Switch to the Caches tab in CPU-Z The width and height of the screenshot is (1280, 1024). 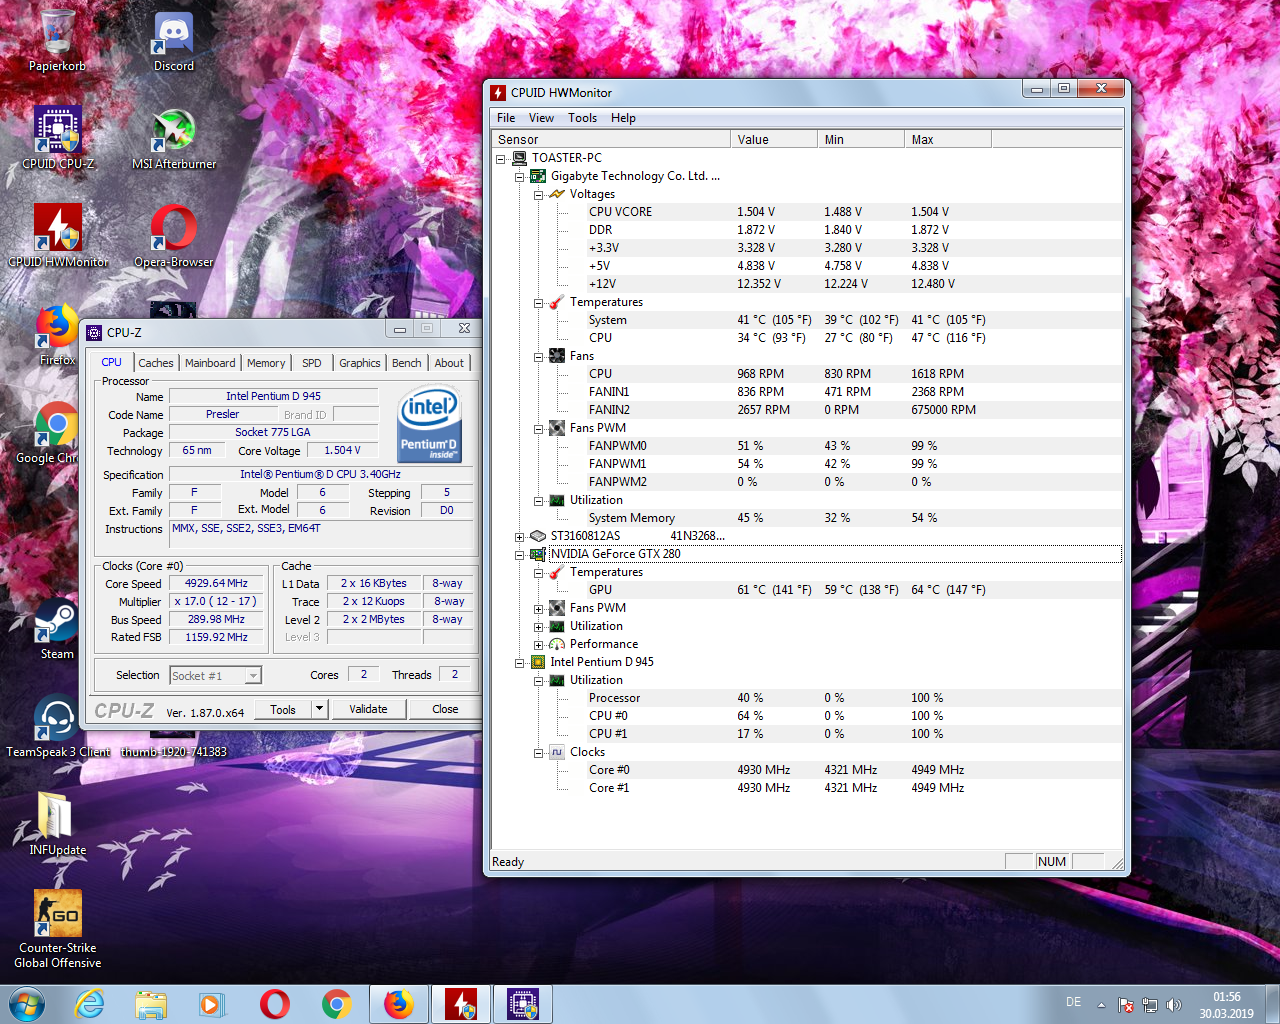point(156,363)
